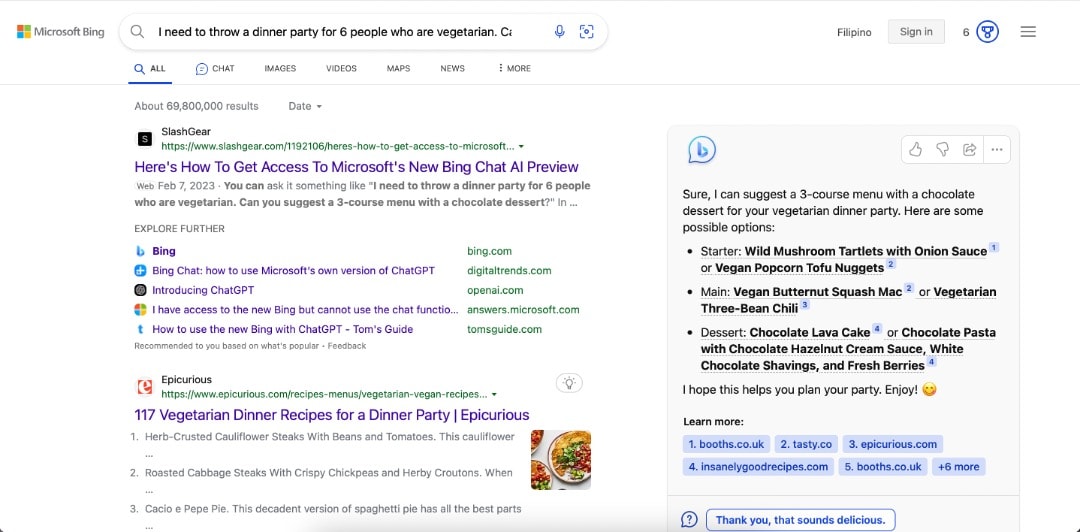Image resolution: width=1080 pixels, height=532 pixels.
Task: Click the Sign in button
Action: [x=916, y=32]
